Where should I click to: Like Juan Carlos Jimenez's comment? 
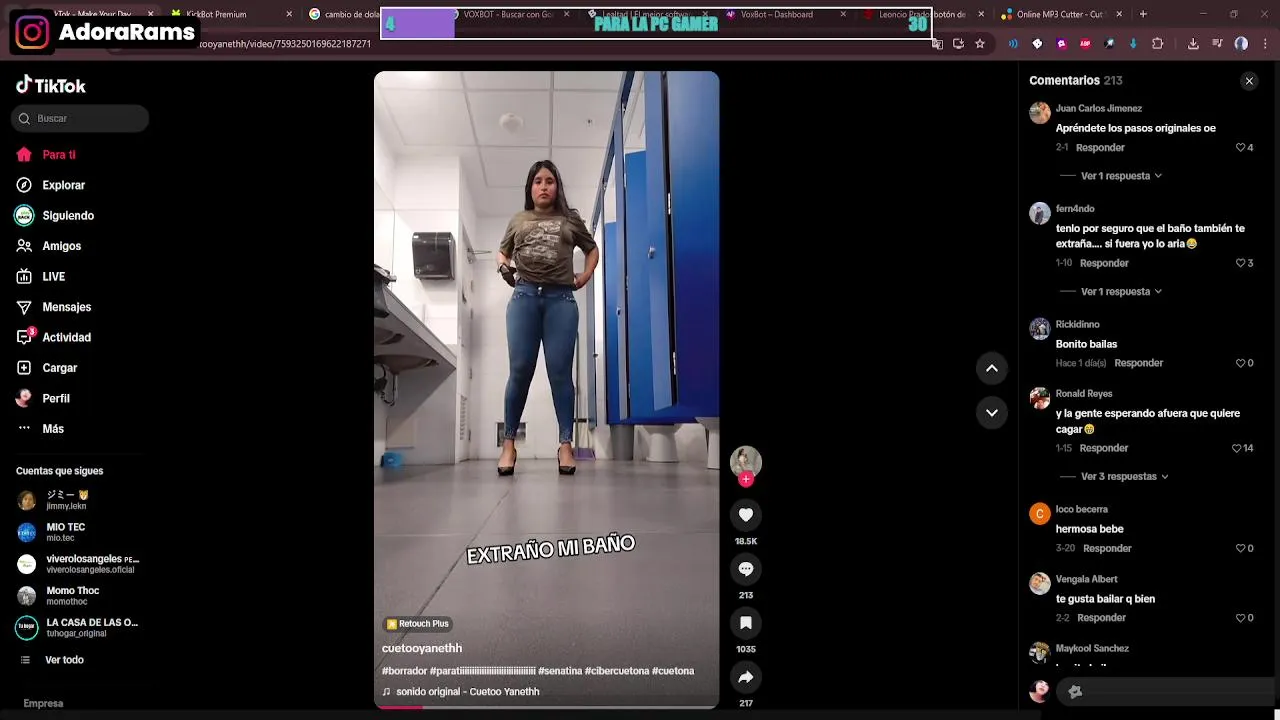[x=1241, y=148]
